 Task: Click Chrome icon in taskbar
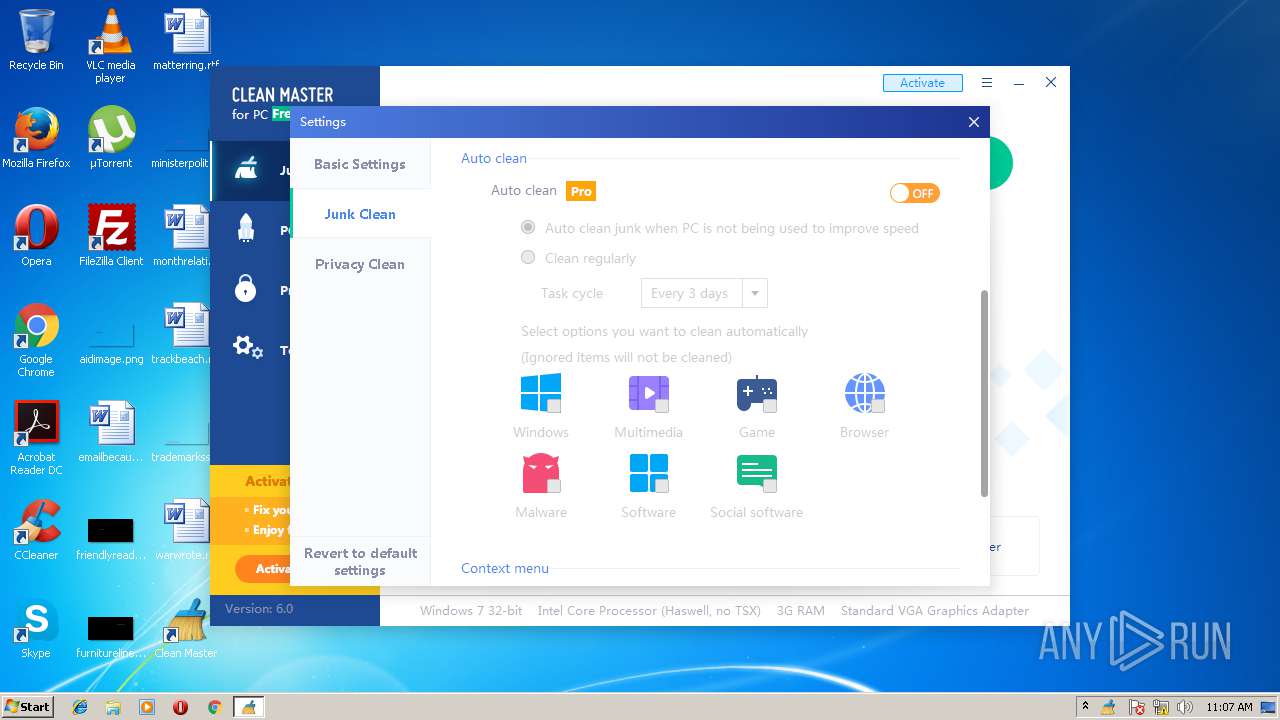(x=214, y=707)
